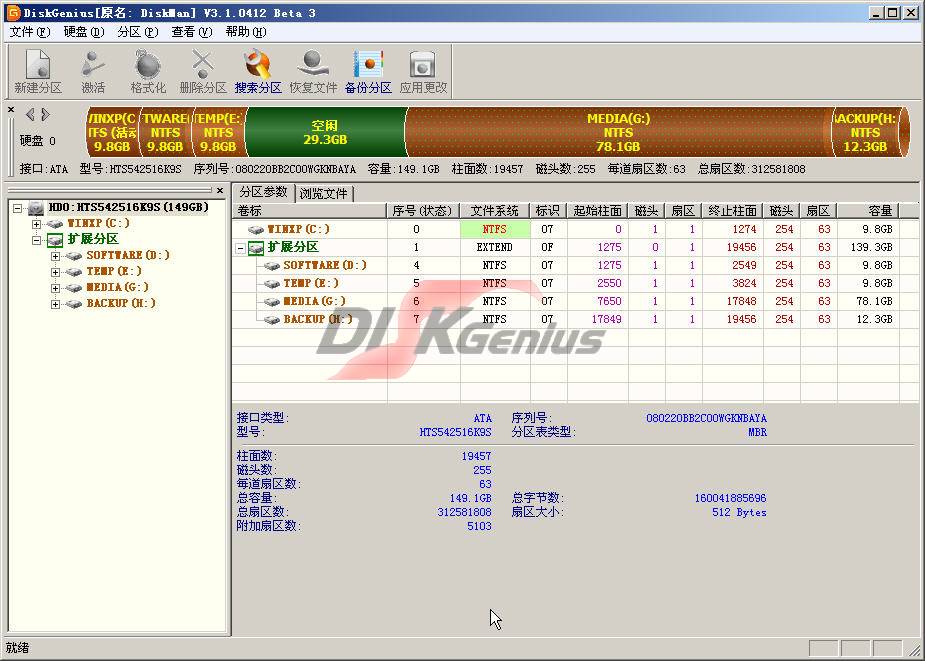Click the MEDIA (G:) drive icon in tree
925x661 pixels.
[74, 287]
